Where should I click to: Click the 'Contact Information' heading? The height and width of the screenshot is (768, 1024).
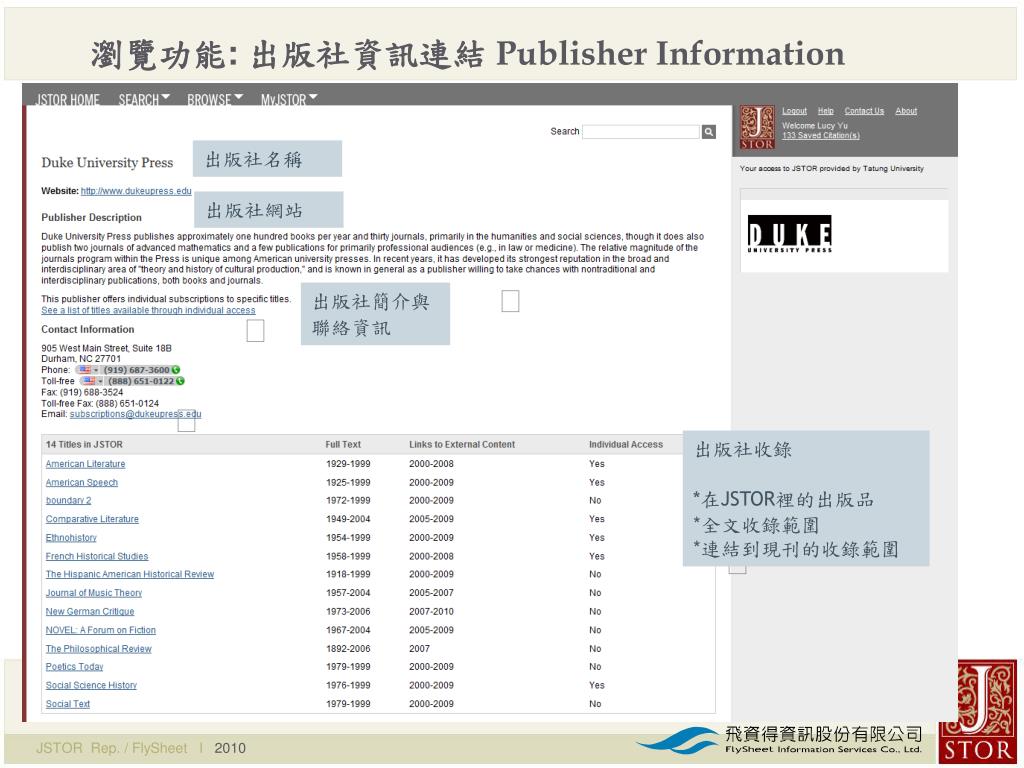point(88,329)
